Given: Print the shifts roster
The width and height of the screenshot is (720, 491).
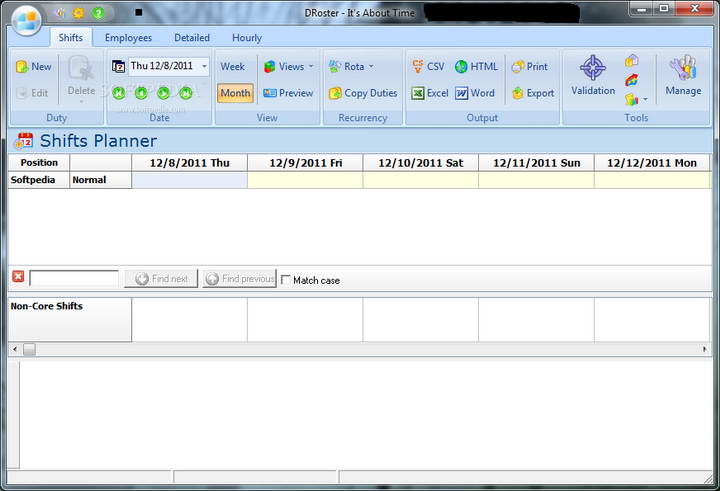Looking at the screenshot, I should point(529,67).
